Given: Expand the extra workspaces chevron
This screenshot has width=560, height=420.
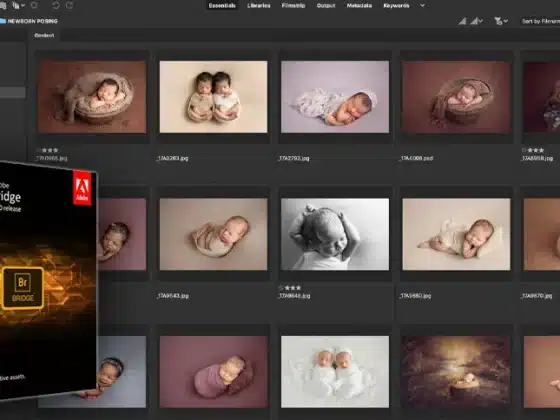Looking at the screenshot, I should 422,6.
